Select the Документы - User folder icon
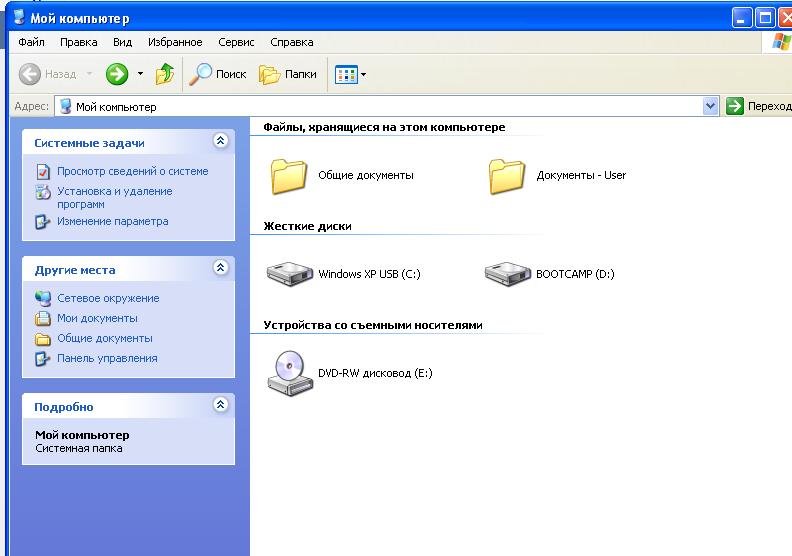 [x=507, y=176]
